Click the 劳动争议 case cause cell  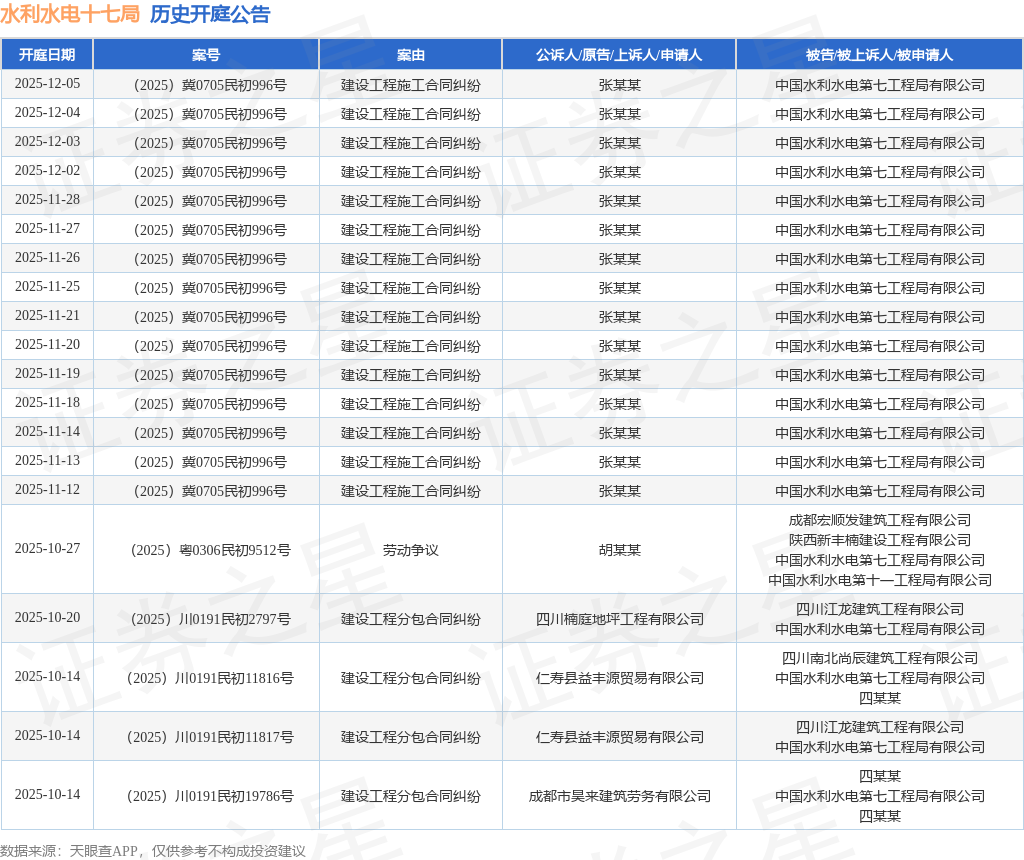click(x=411, y=550)
